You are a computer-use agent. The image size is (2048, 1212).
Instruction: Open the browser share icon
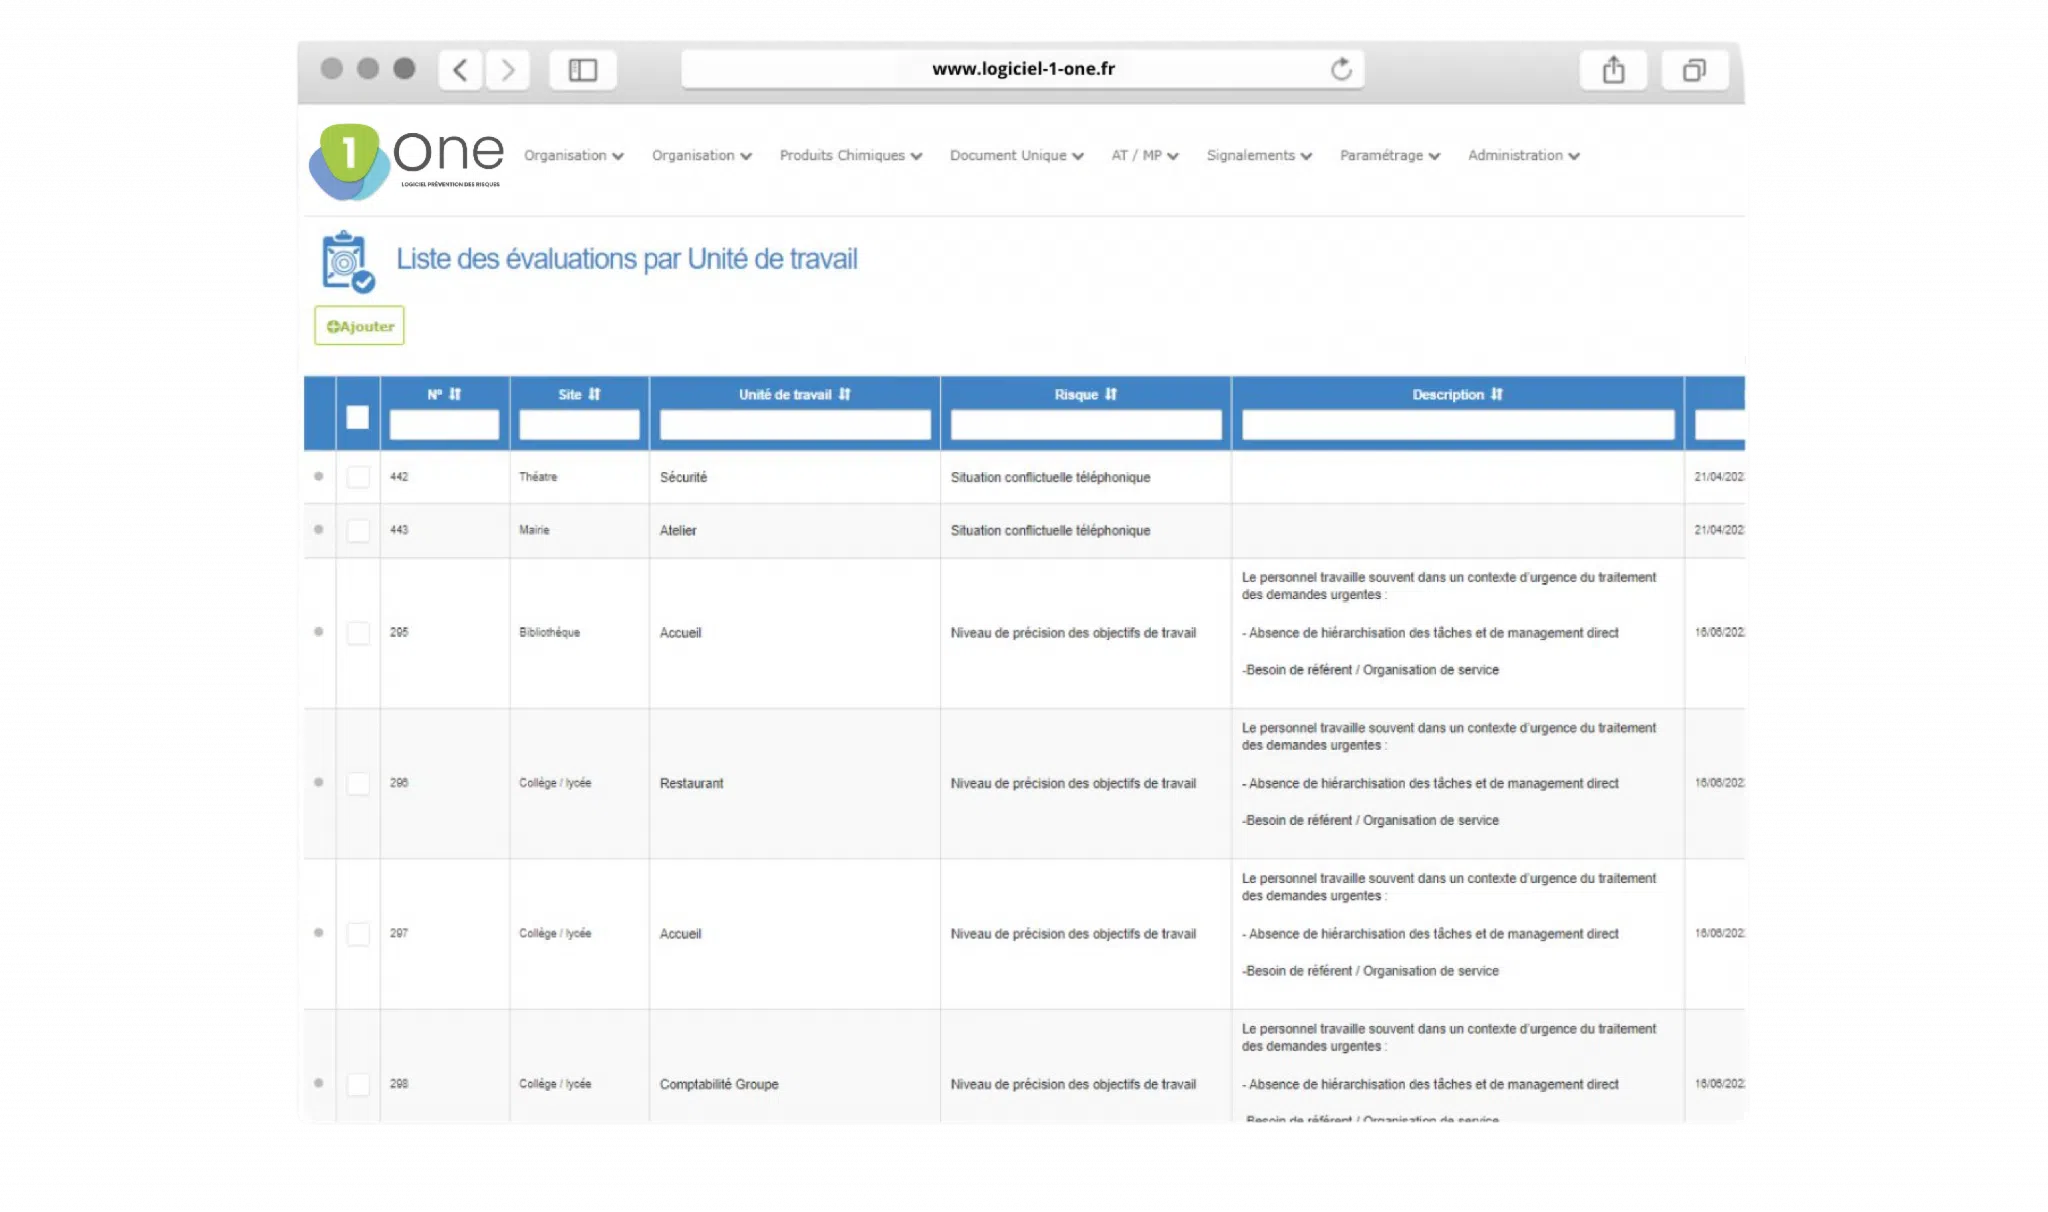pyautogui.click(x=1613, y=70)
